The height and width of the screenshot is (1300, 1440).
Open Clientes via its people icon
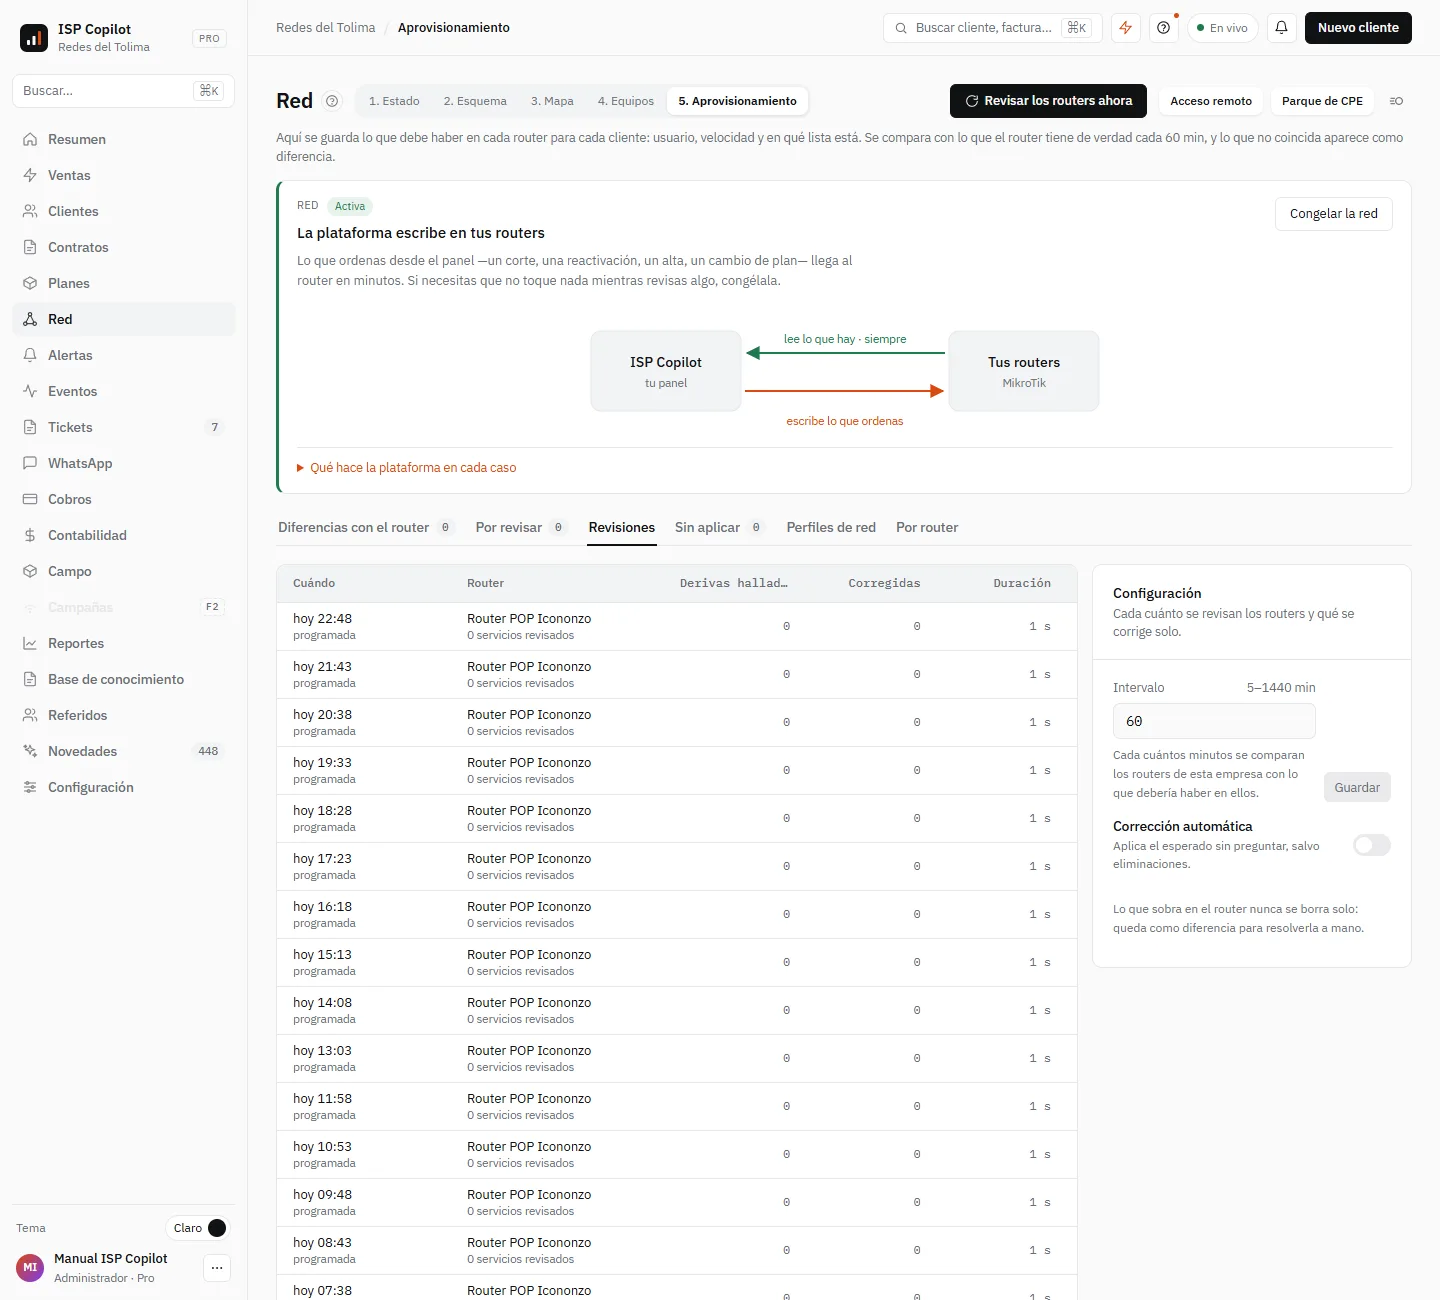[30, 211]
